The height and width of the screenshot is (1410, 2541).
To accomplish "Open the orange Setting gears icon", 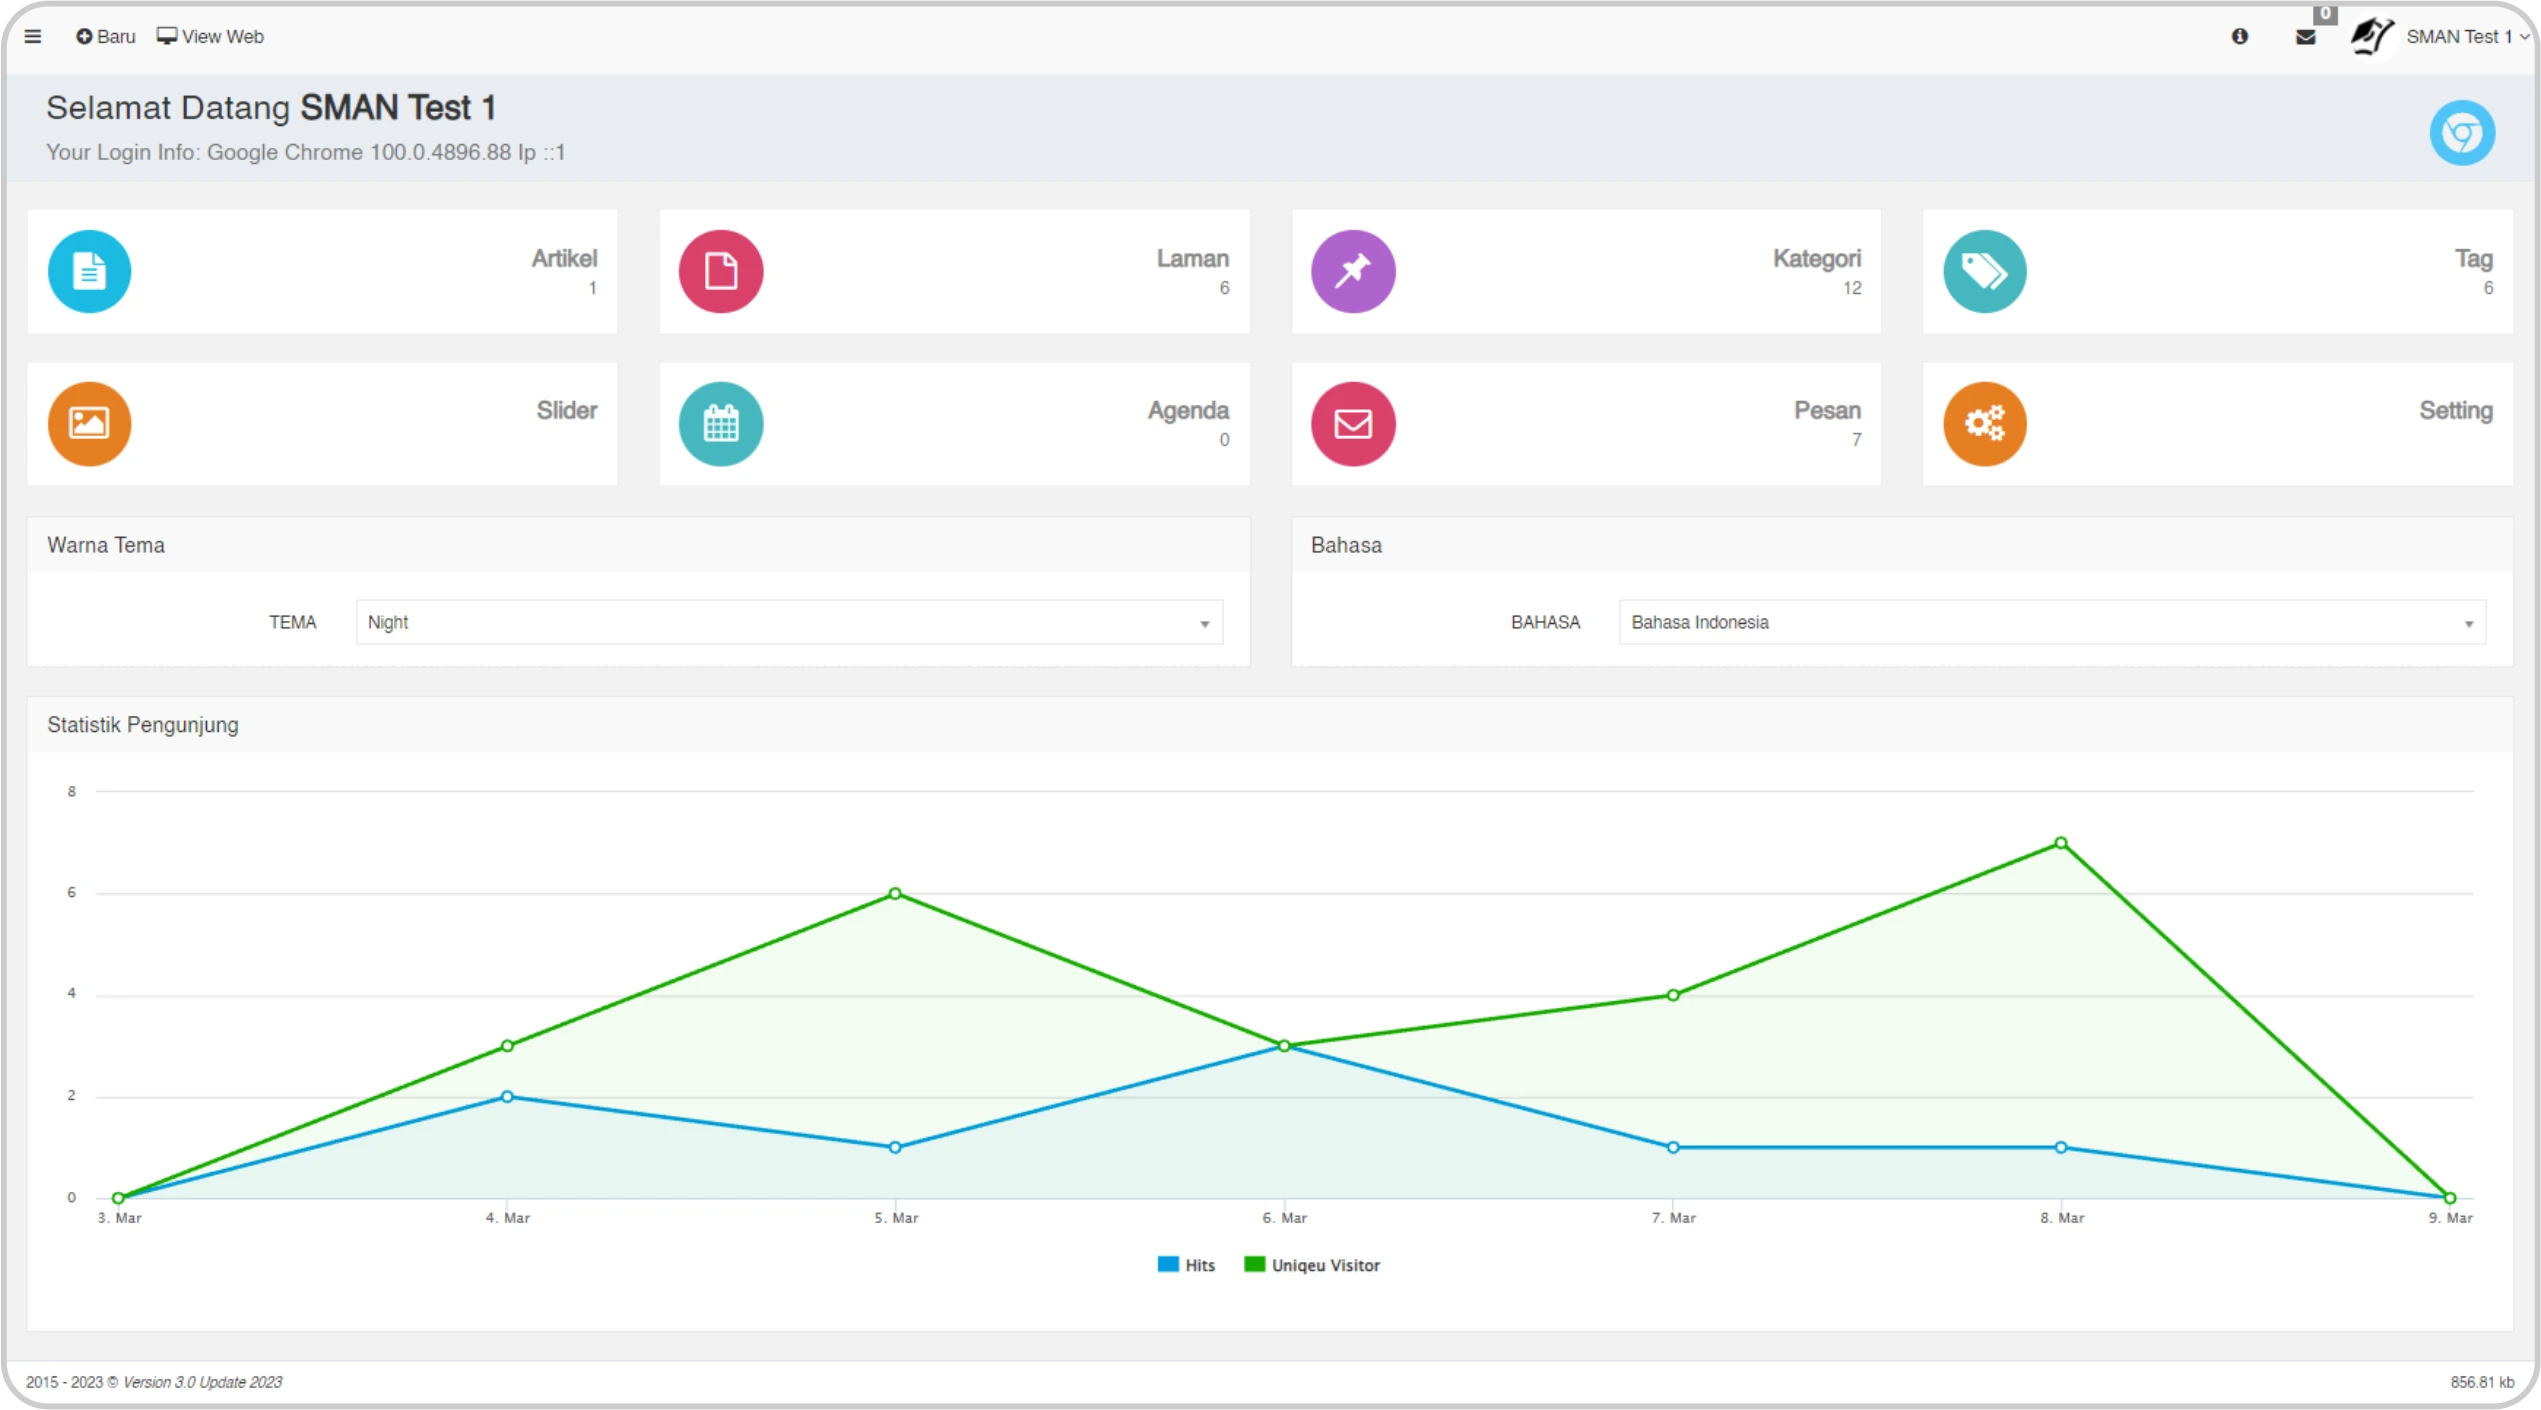I will tap(1984, 423).
